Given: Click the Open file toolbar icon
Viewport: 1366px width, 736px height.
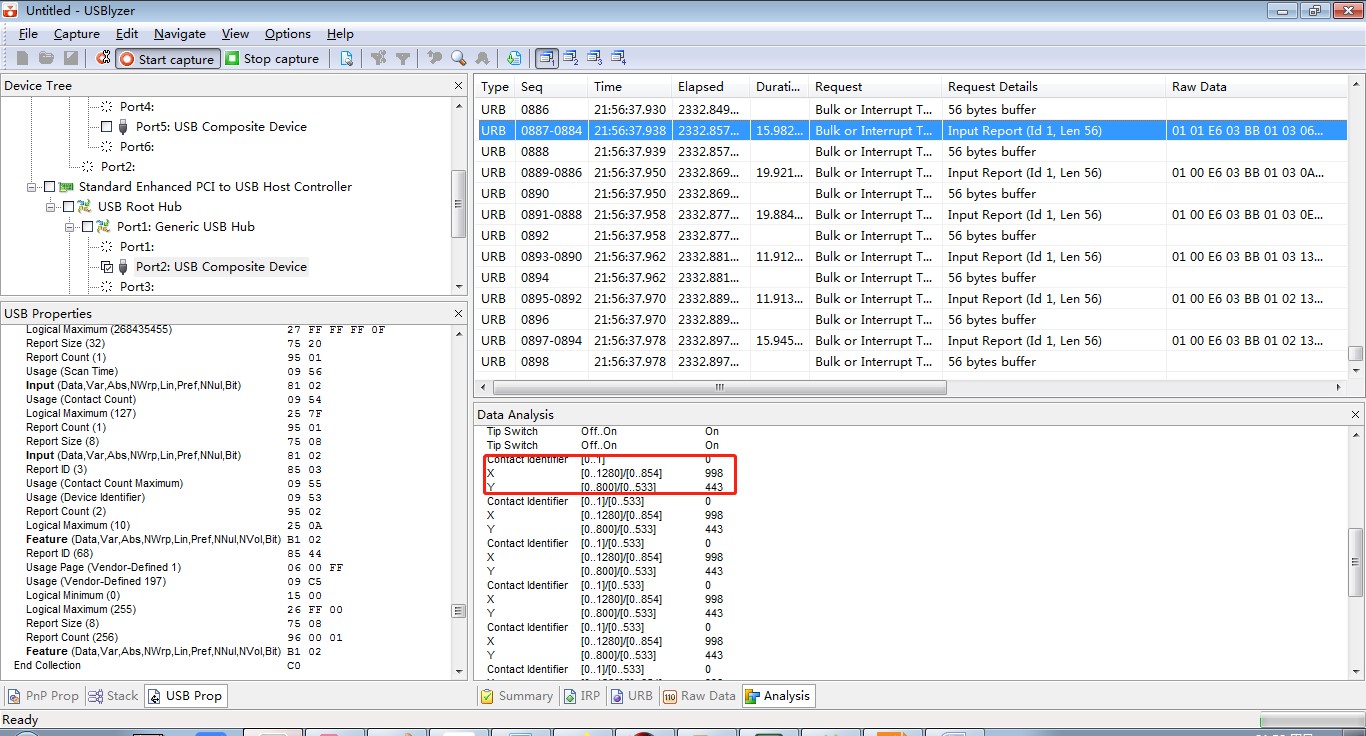Looking at the screenshot, I should [47, 58].
